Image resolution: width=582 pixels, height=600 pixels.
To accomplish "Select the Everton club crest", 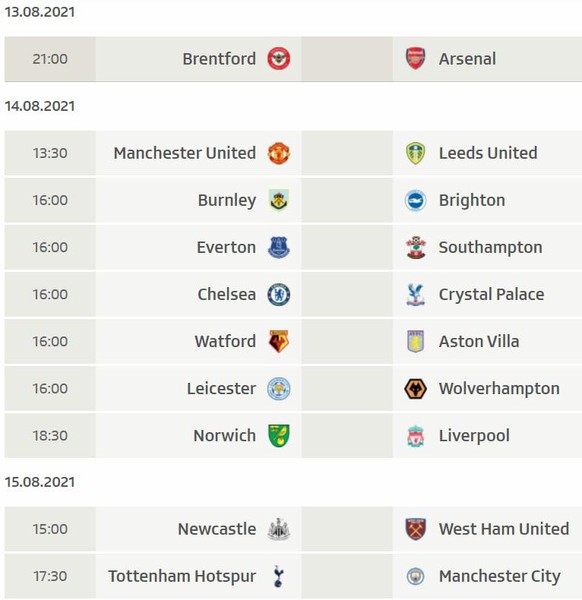I will click(x=279, y=247).
